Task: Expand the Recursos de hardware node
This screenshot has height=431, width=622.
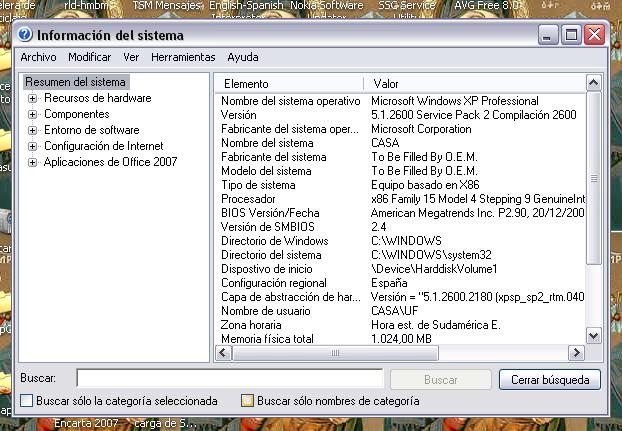Action: [33, 98]
